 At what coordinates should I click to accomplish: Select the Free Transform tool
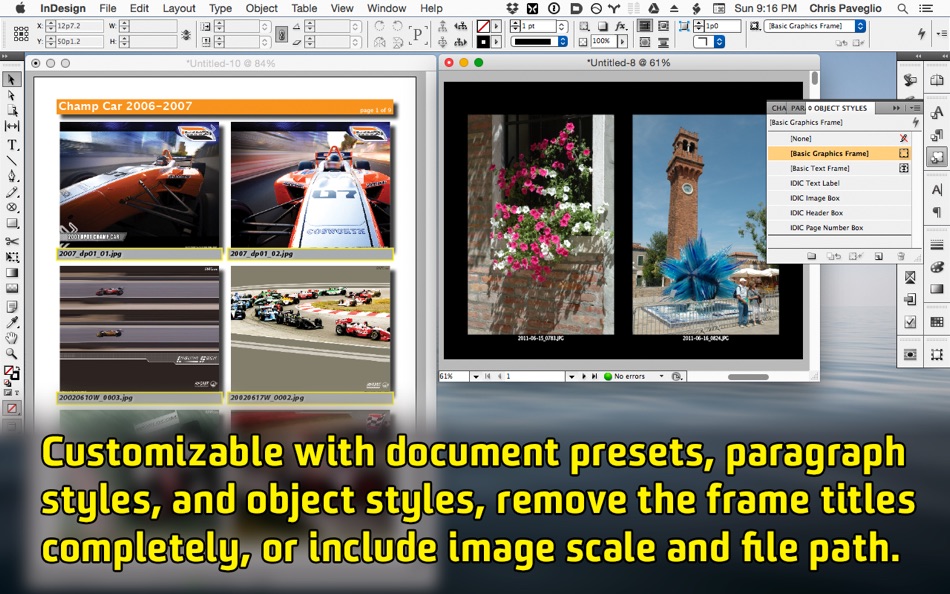(12, 257)
